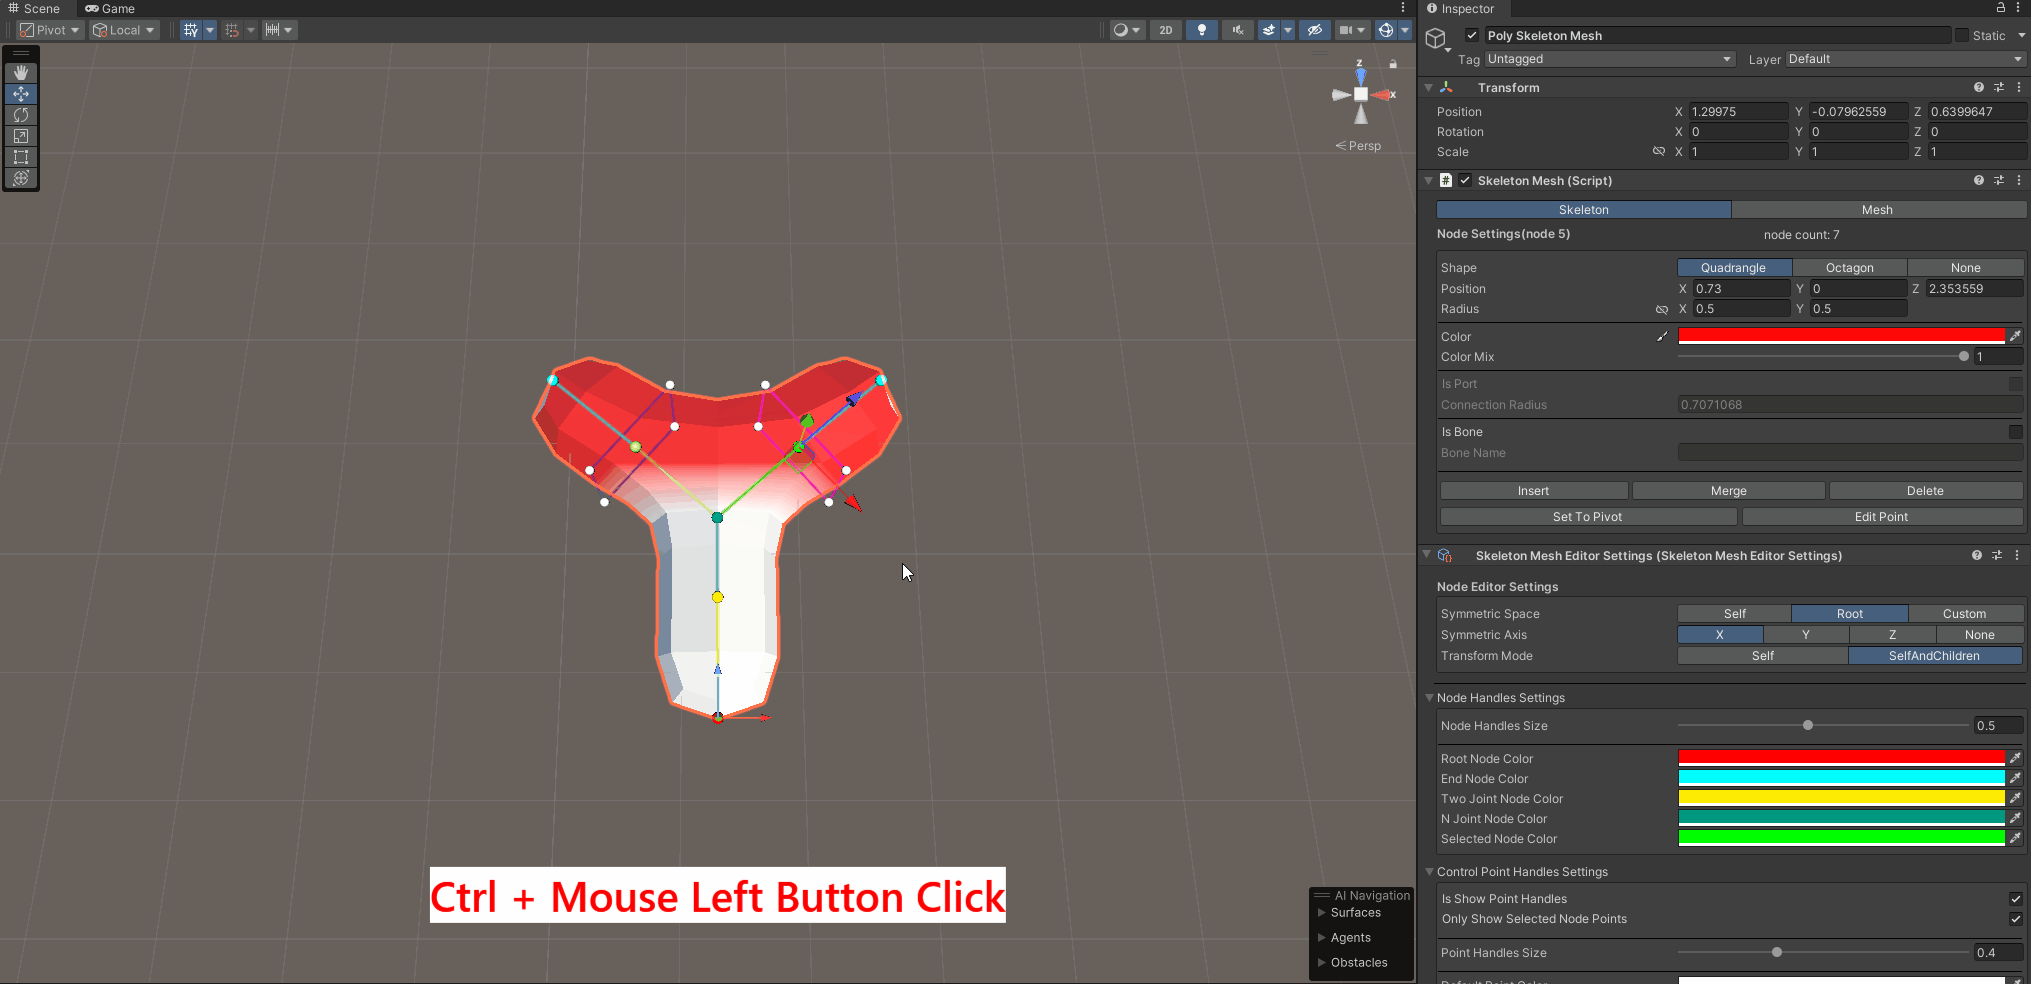
Task: Click eyedropper beside Root Node Color
Action: click(2015, 758)
